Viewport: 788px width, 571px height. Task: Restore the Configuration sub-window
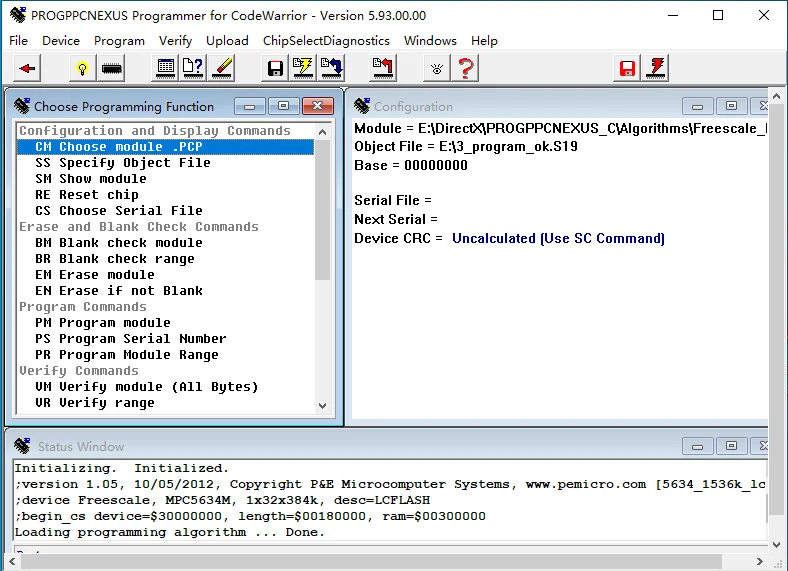[x=732, y=106]
